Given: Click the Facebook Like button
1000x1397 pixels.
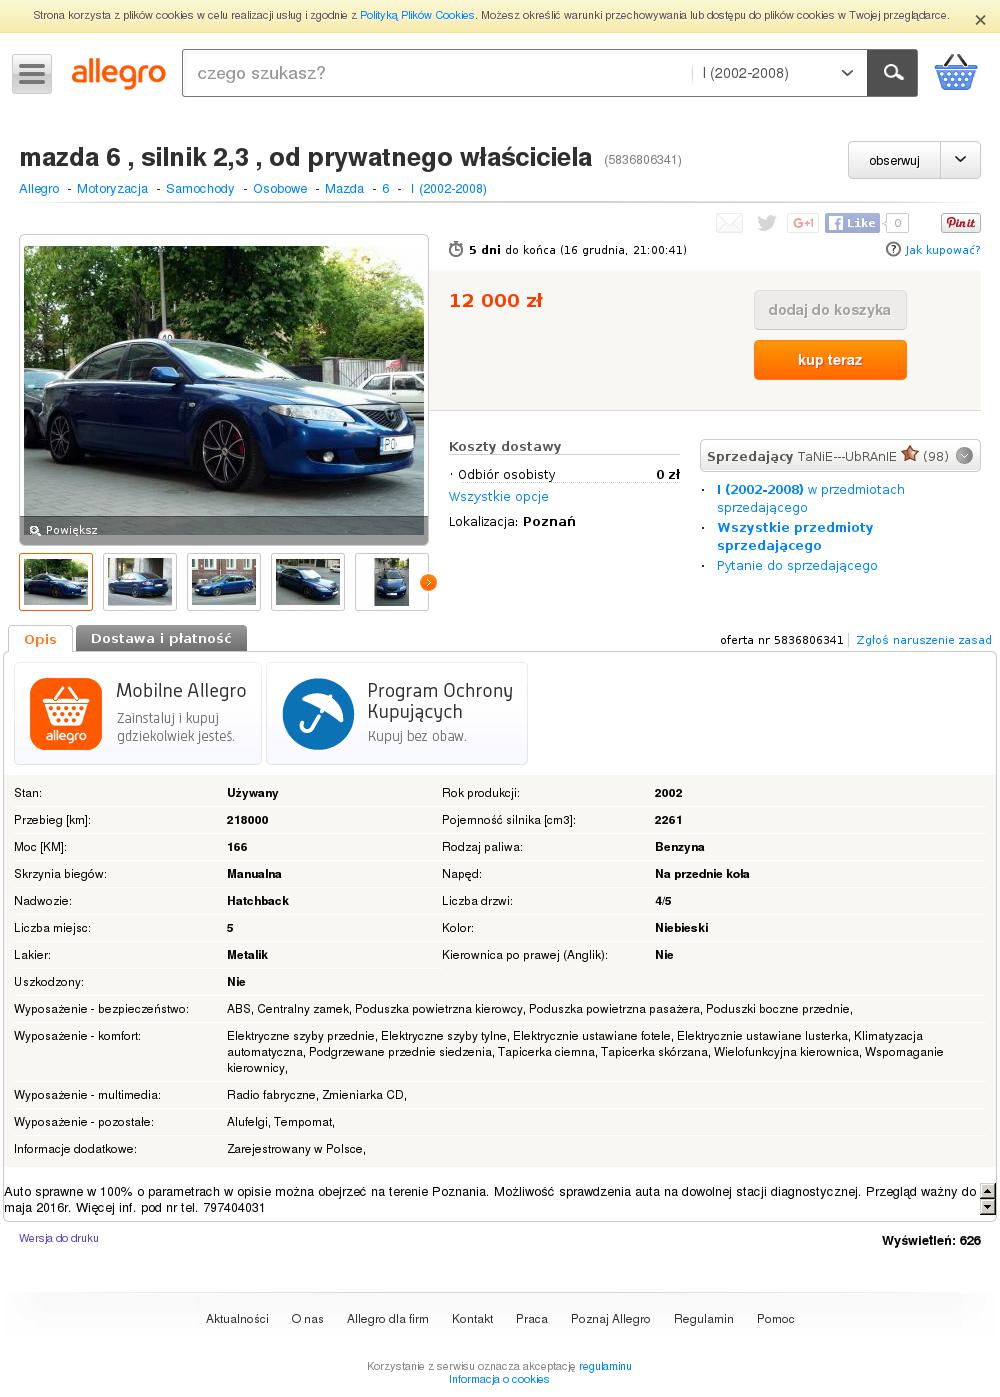Looking at the screenshot, I should [x=852, y=223].
